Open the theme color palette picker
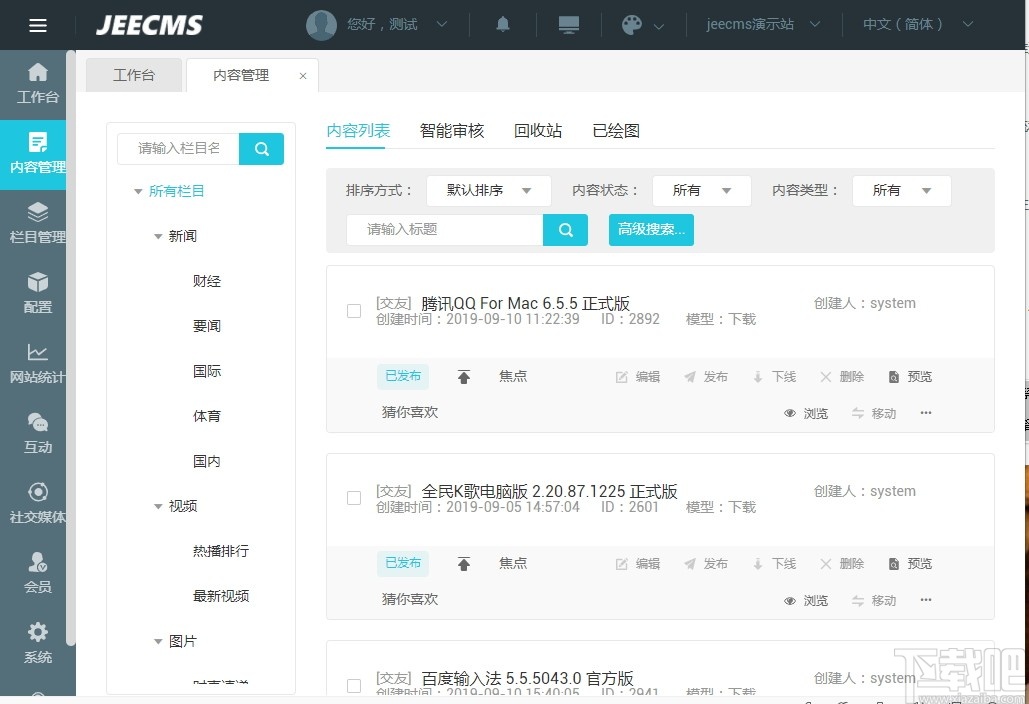Image resolution: width=1029 pixels, height=704 pixels. click(633, 24)
